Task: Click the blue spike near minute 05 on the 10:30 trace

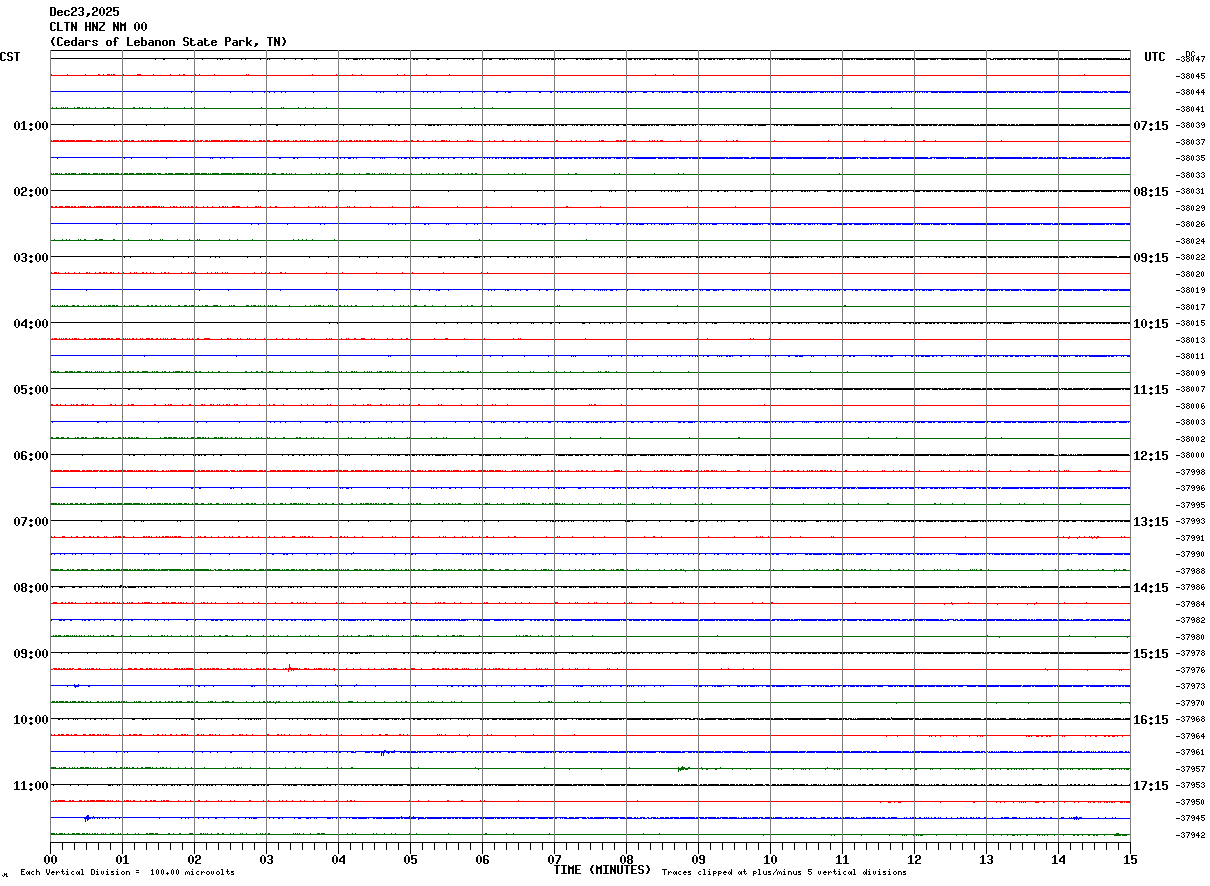Action: tap(385, 752)
